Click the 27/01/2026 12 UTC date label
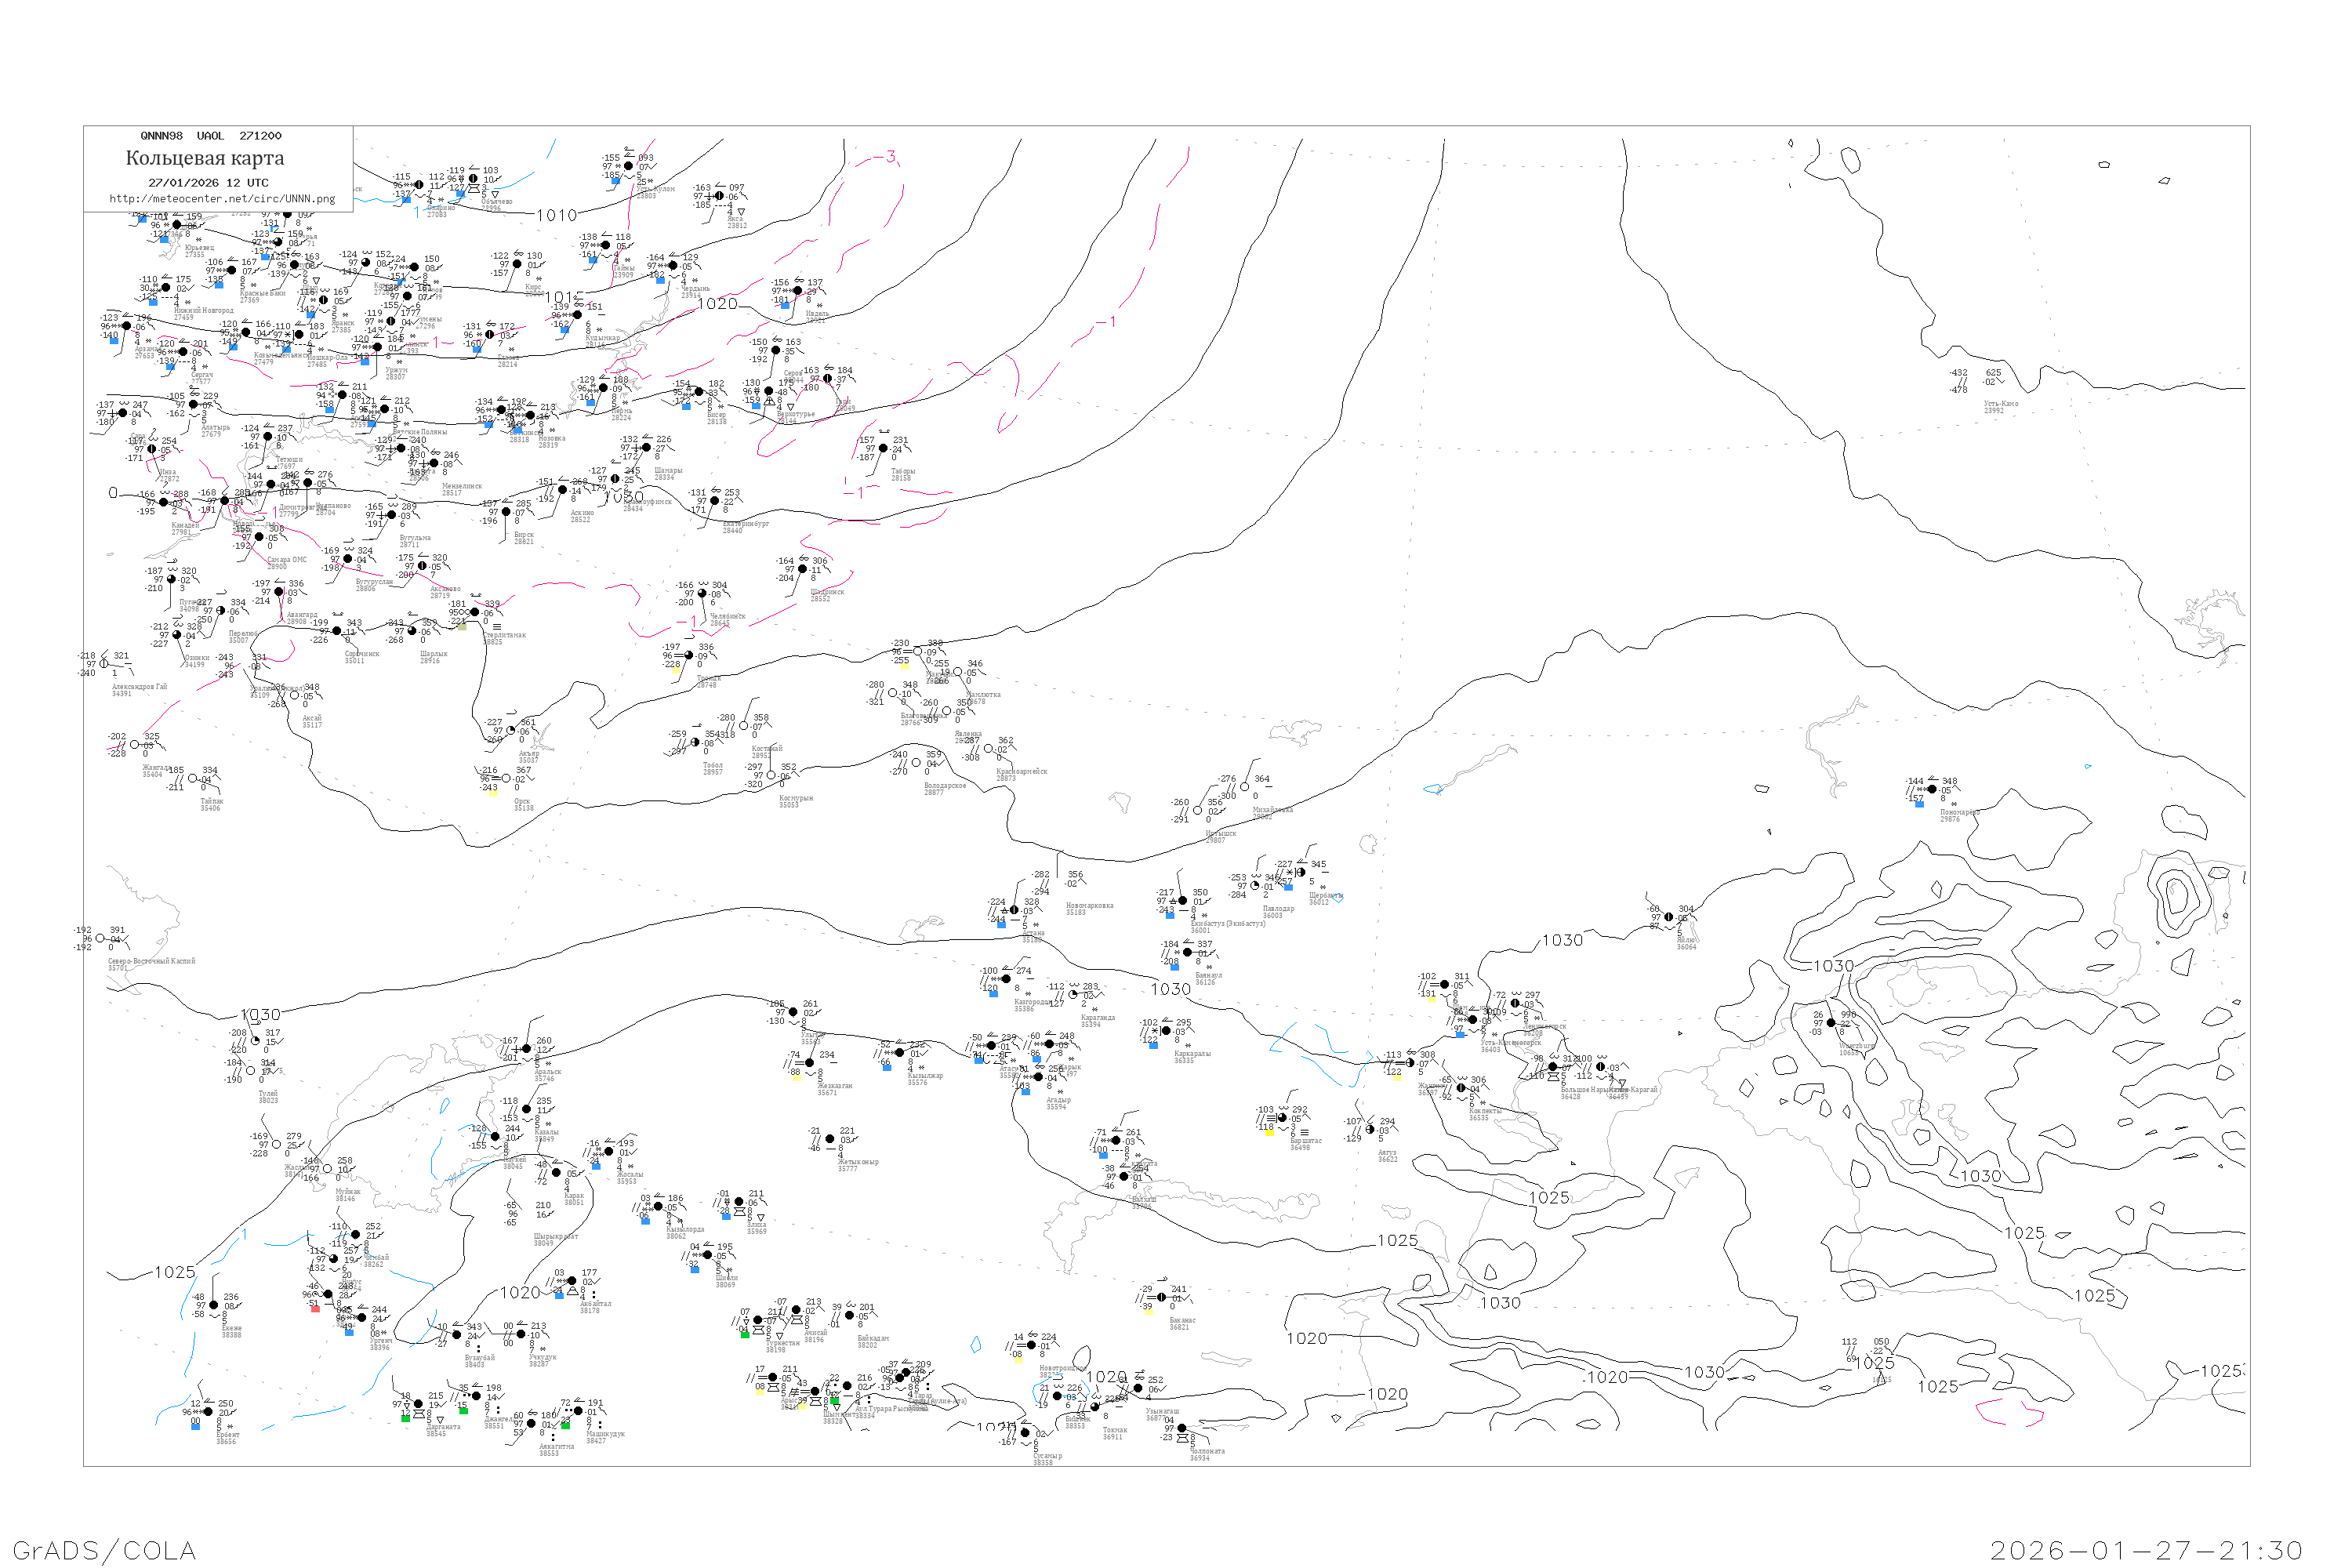The width and height of the screenshot is (2352, 1568). tap(208, 183)
